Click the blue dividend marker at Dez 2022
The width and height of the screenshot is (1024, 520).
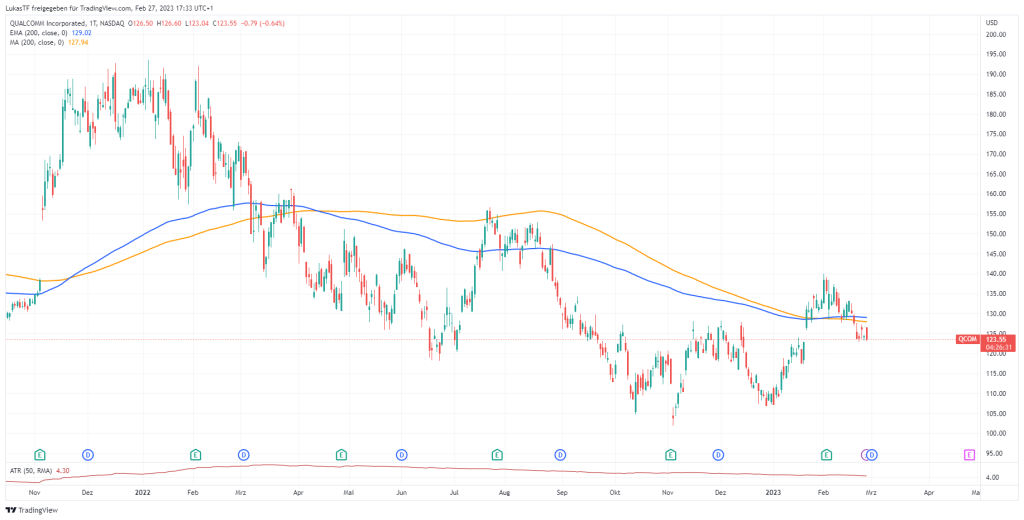click(x=718, y=455)
